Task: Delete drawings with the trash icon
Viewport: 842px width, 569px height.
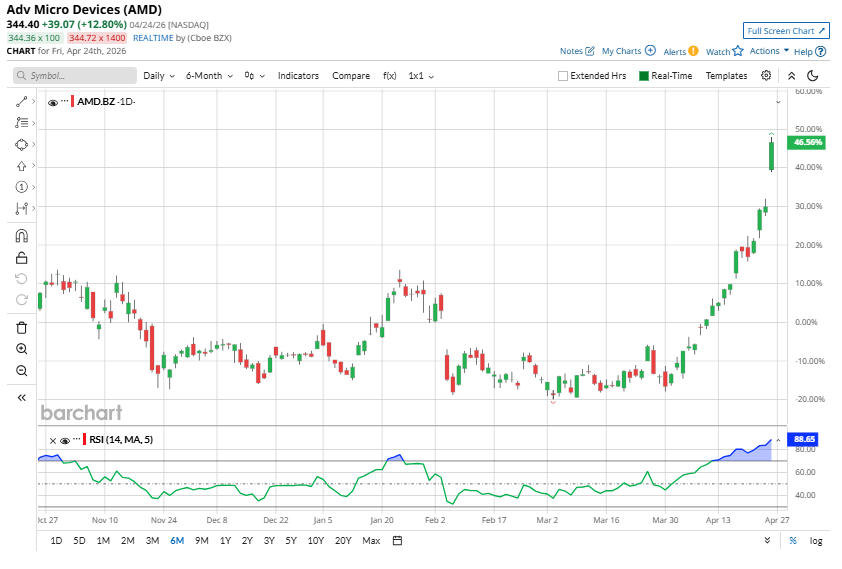Action: (21, 327)
